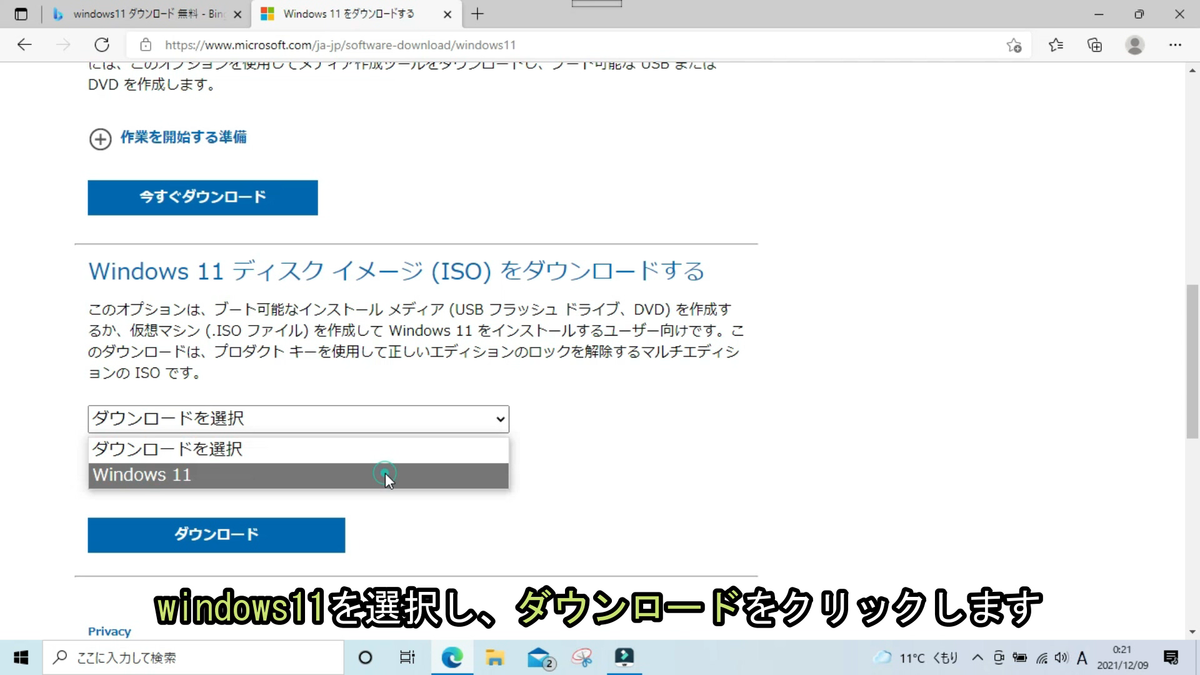View site information lock icon
This screenshot has width=1200, height=675.
point(146,45)
